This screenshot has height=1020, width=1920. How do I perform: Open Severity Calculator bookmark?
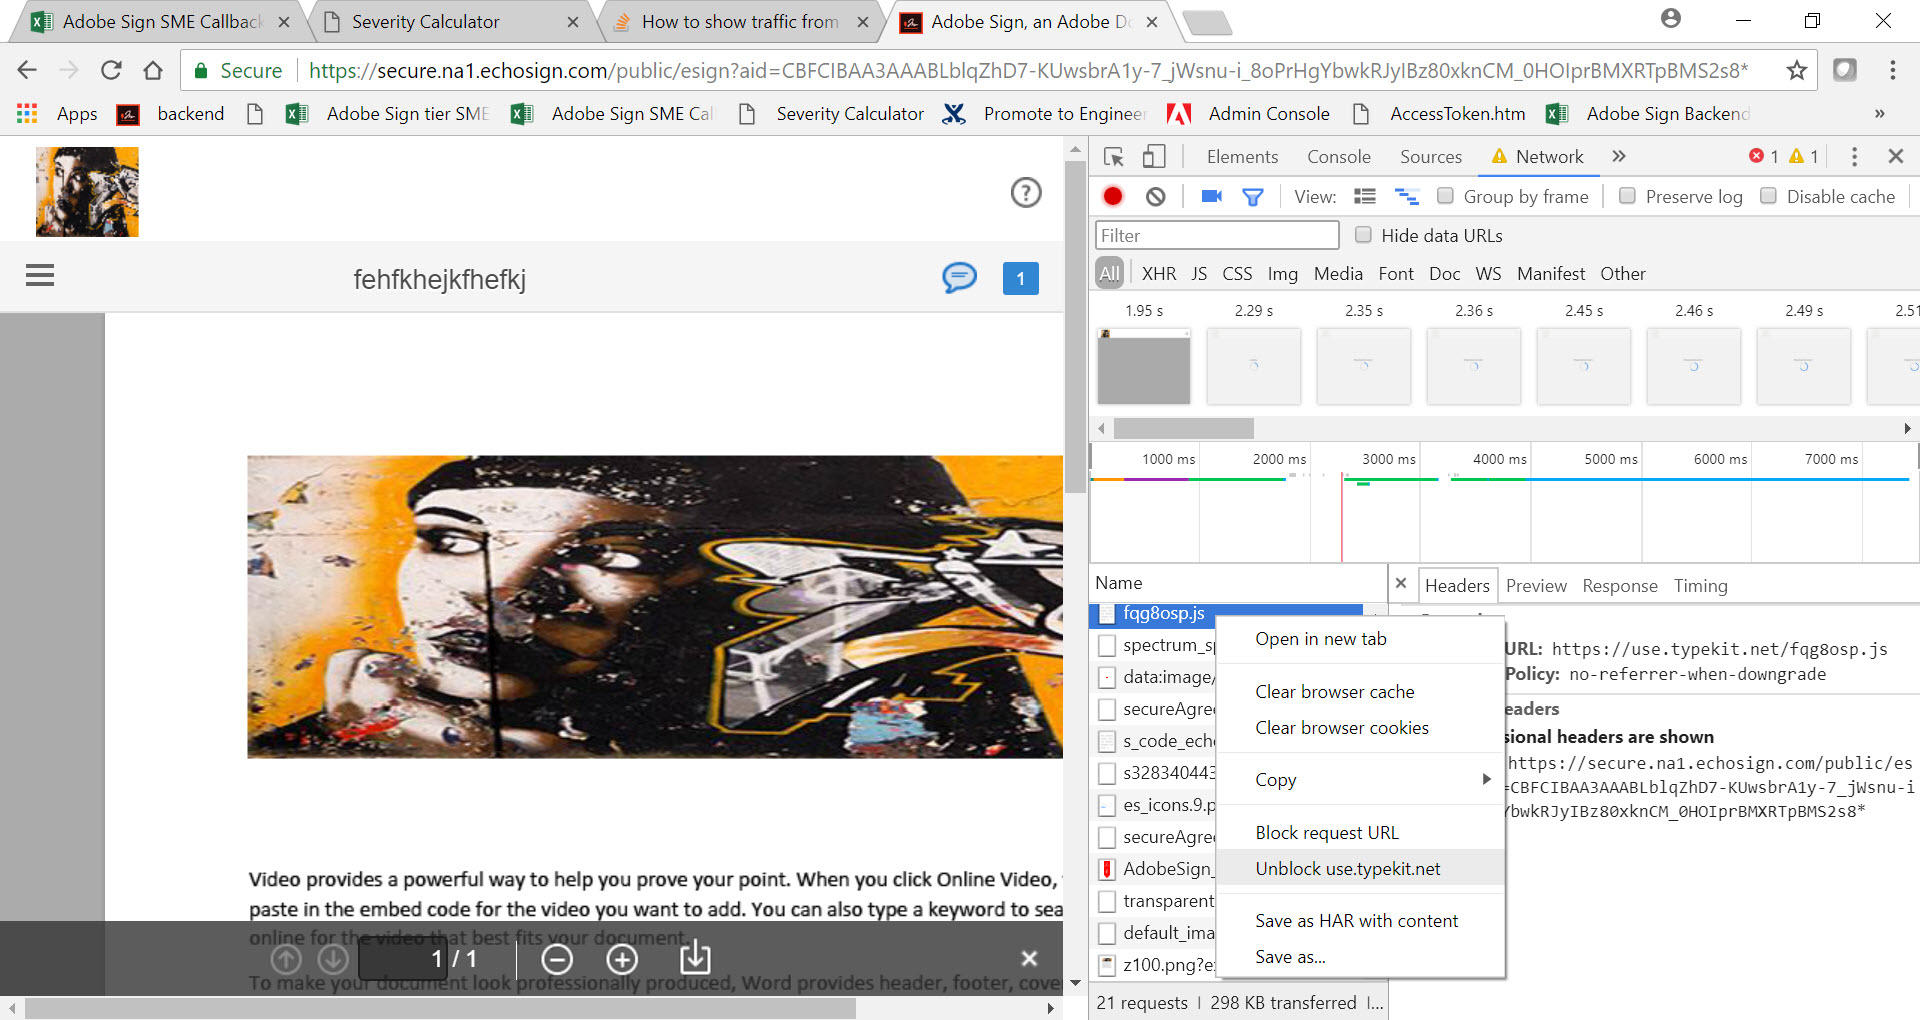(x=831, y=114)
